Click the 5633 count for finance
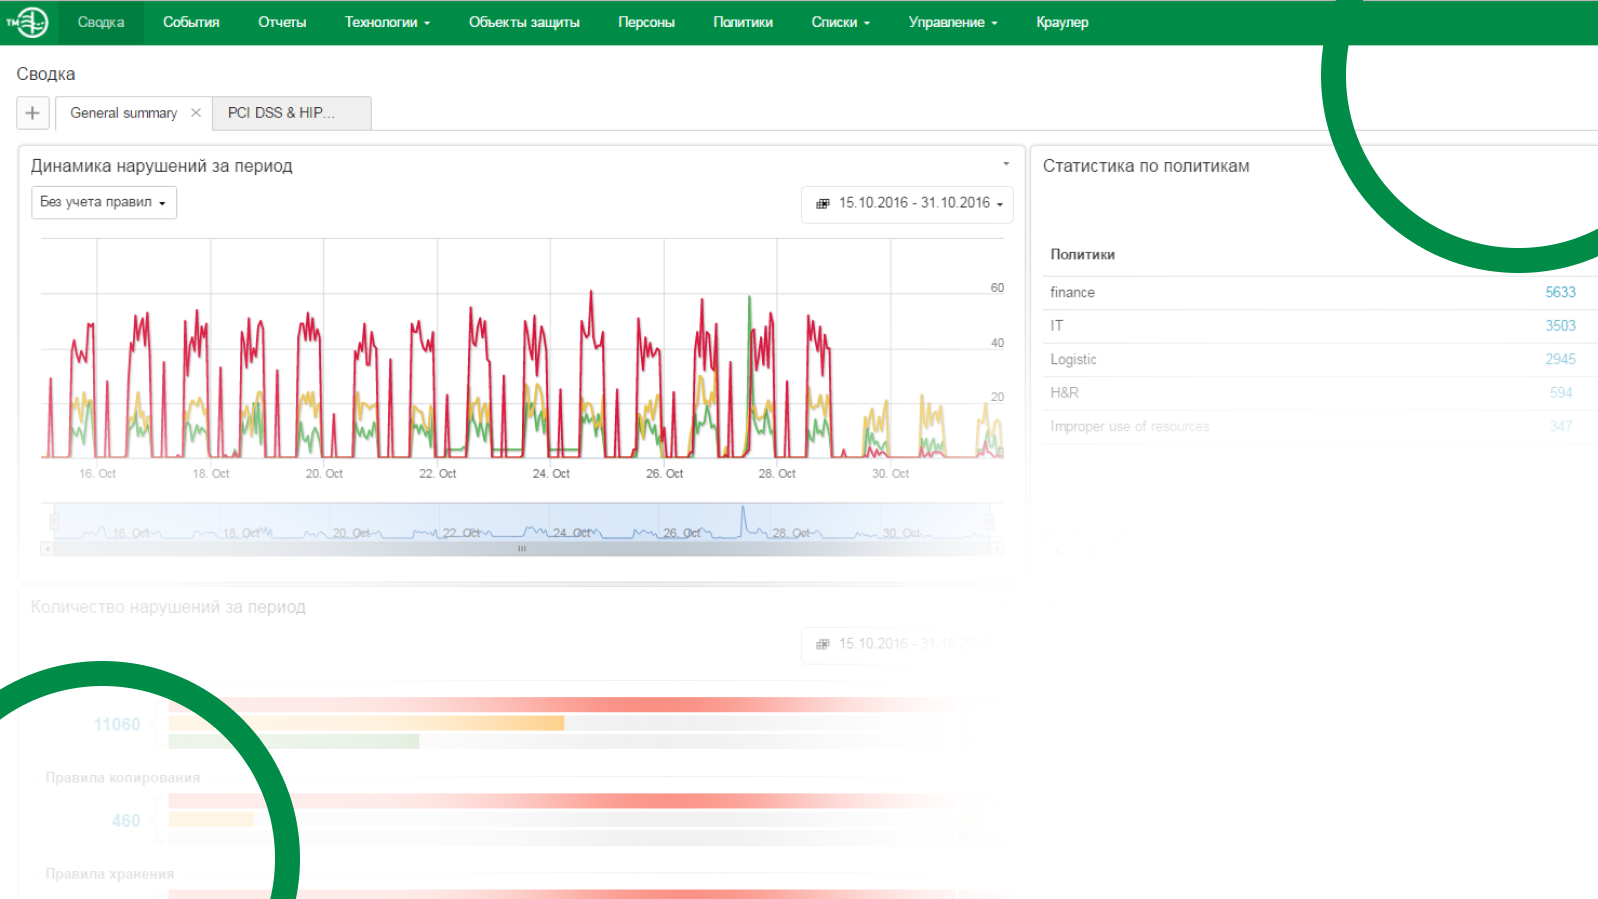The width and height of the screenshot is (1598, 899). coord(1560,292)
